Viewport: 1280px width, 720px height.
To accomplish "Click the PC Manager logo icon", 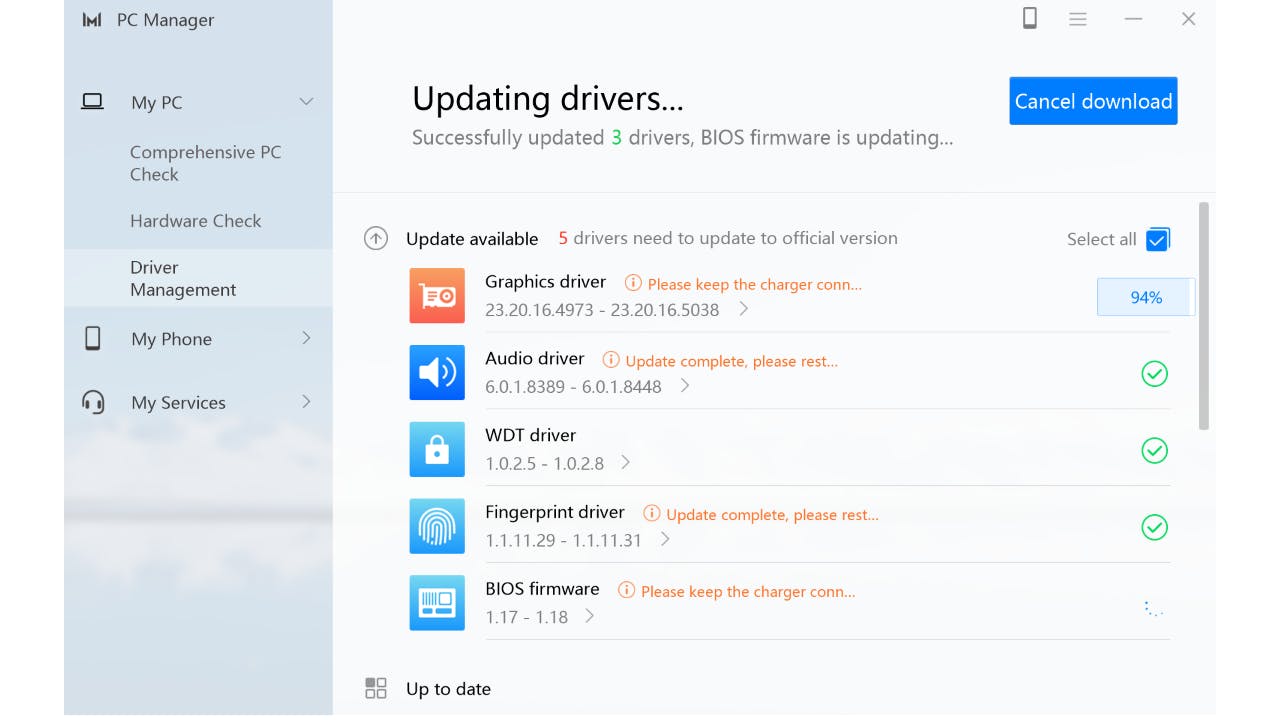I will [92, 20].
